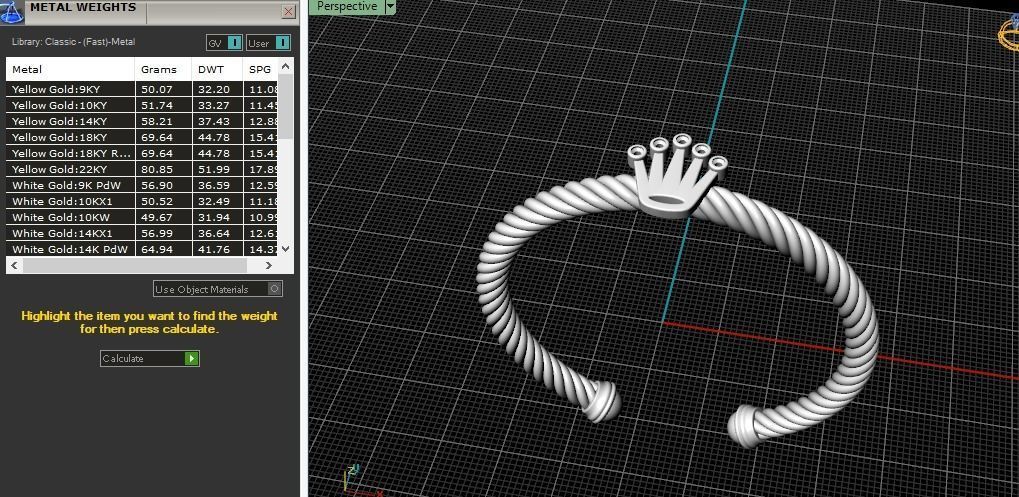Click the Metal Weights panel logo icon
1019x497 pixels.
[x=12, y=12]
